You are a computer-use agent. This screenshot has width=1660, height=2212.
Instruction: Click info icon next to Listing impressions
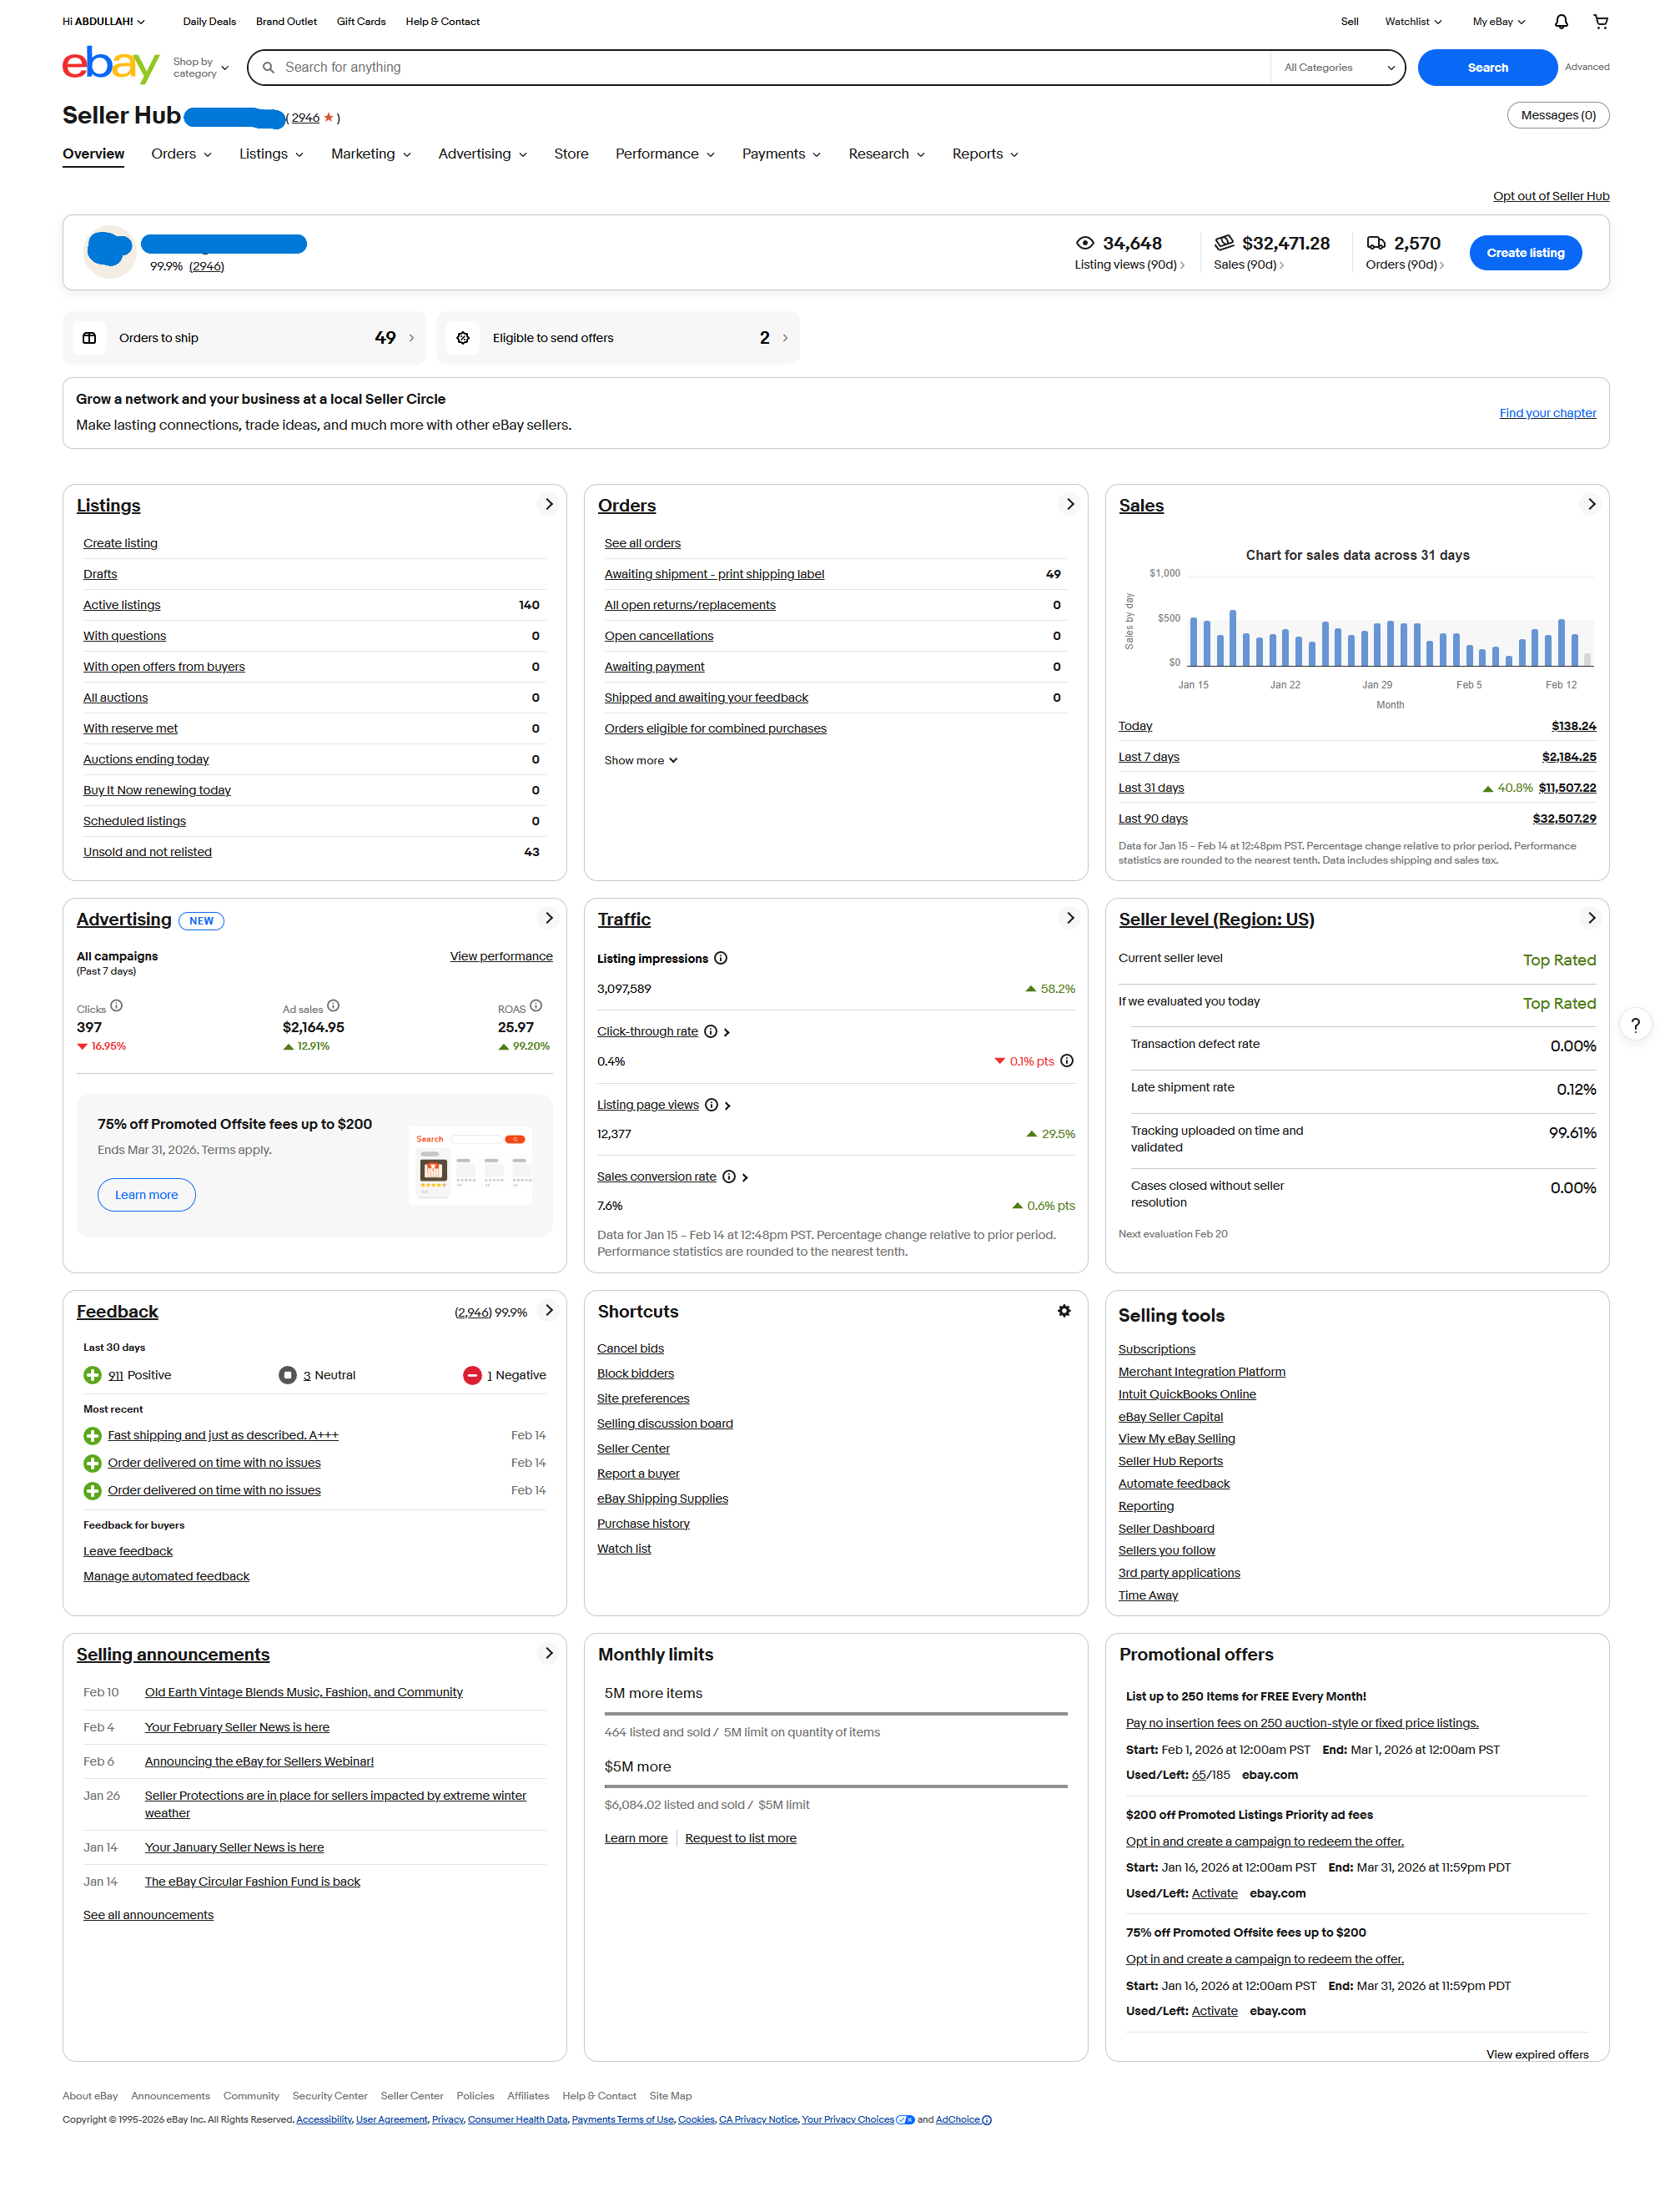click(x=720, y=958)
